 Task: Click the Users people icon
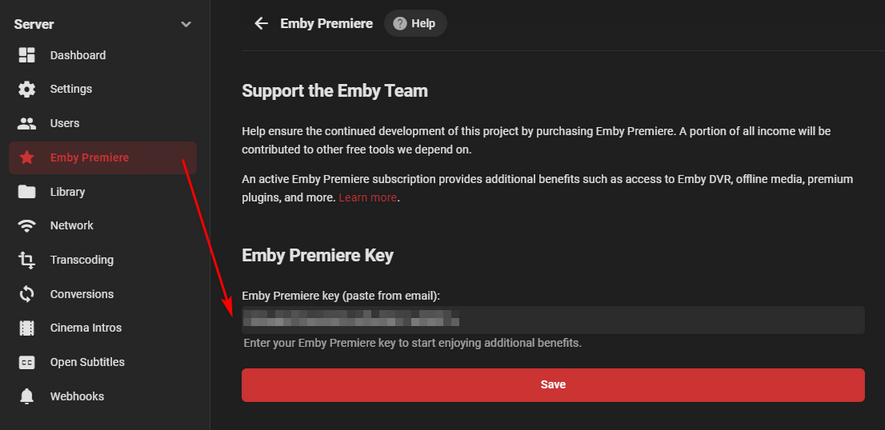tap(27, 123)
